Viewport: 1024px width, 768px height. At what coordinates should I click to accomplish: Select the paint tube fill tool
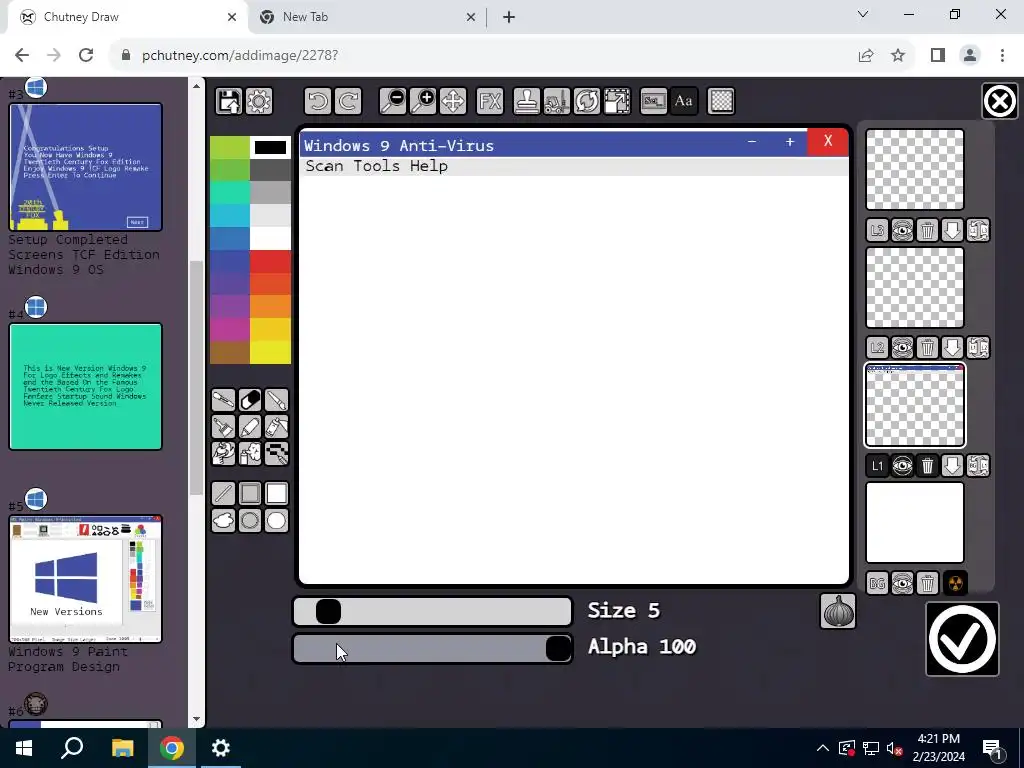[276, 426]
